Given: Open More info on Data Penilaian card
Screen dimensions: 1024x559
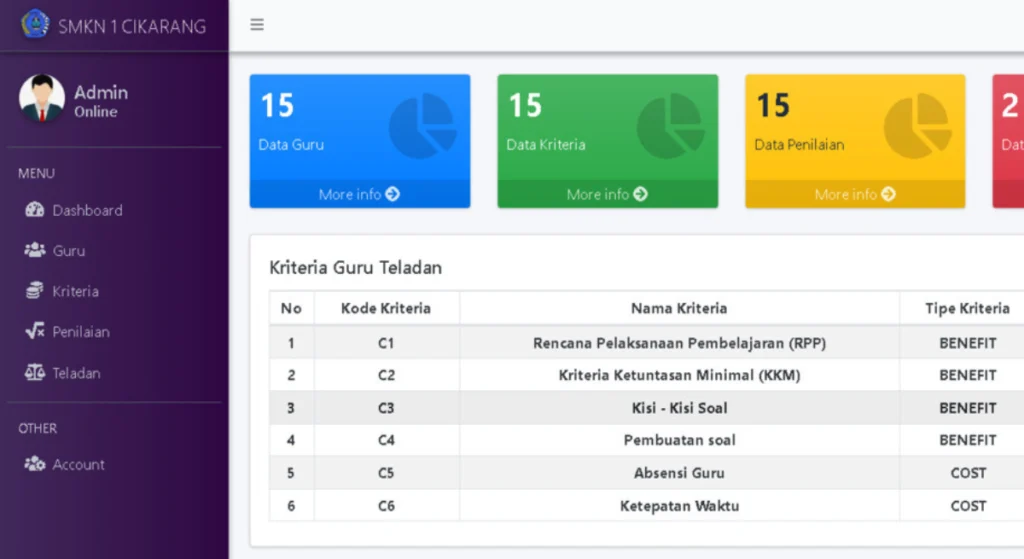Looking at the screenshot, I should click(855, 194).
